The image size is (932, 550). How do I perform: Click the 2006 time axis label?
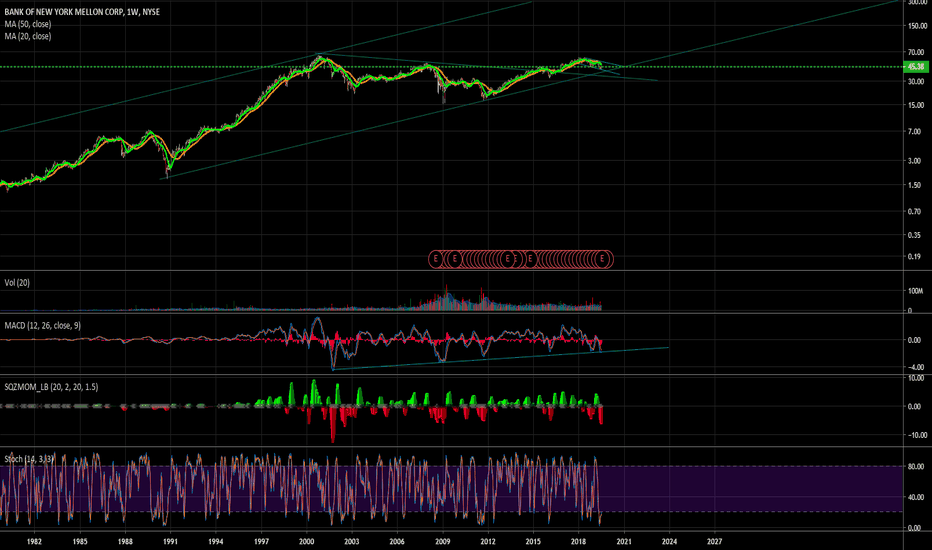[397, 542]
